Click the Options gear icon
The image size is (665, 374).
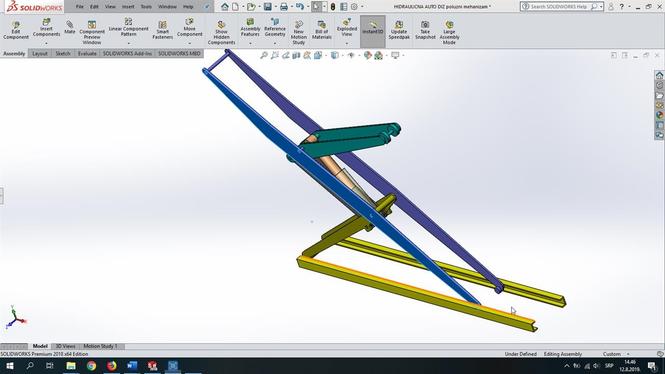tap(354, 7)
